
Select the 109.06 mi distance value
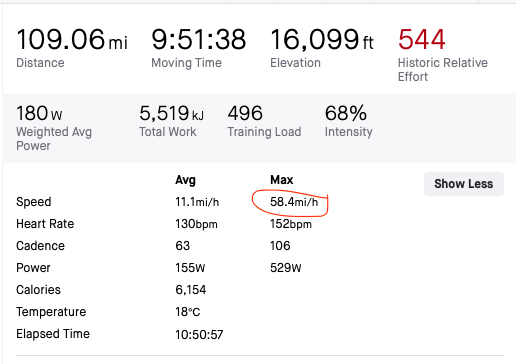72,39
